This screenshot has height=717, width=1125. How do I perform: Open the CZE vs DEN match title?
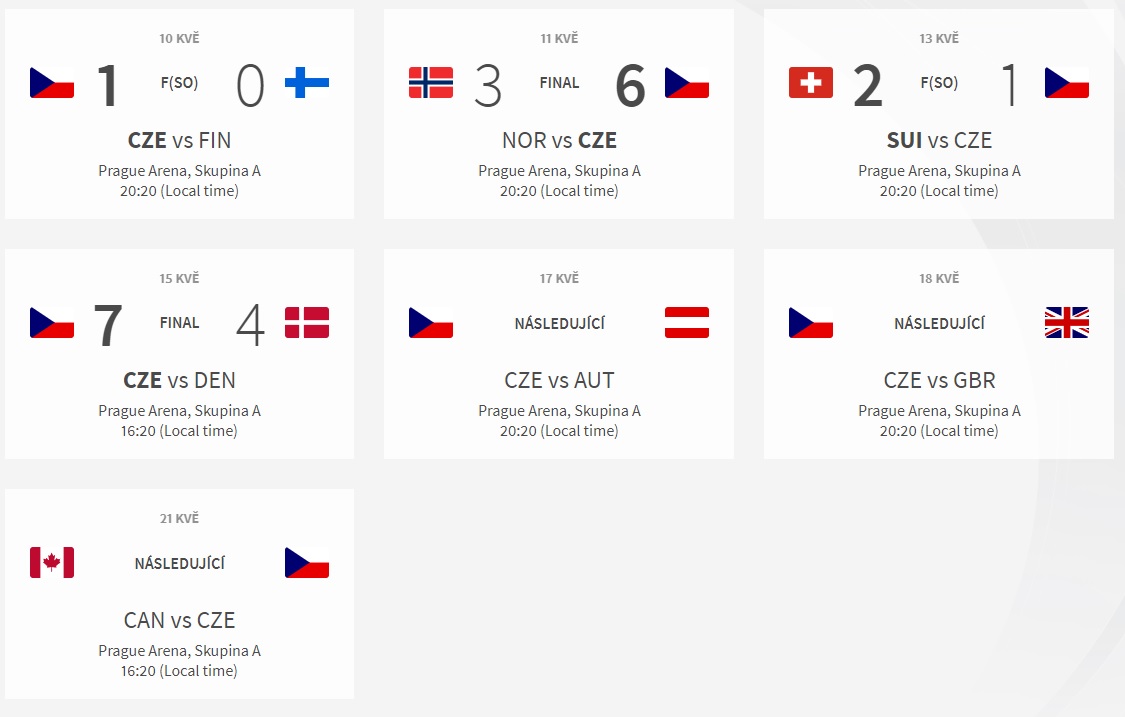tap(179, 380)
